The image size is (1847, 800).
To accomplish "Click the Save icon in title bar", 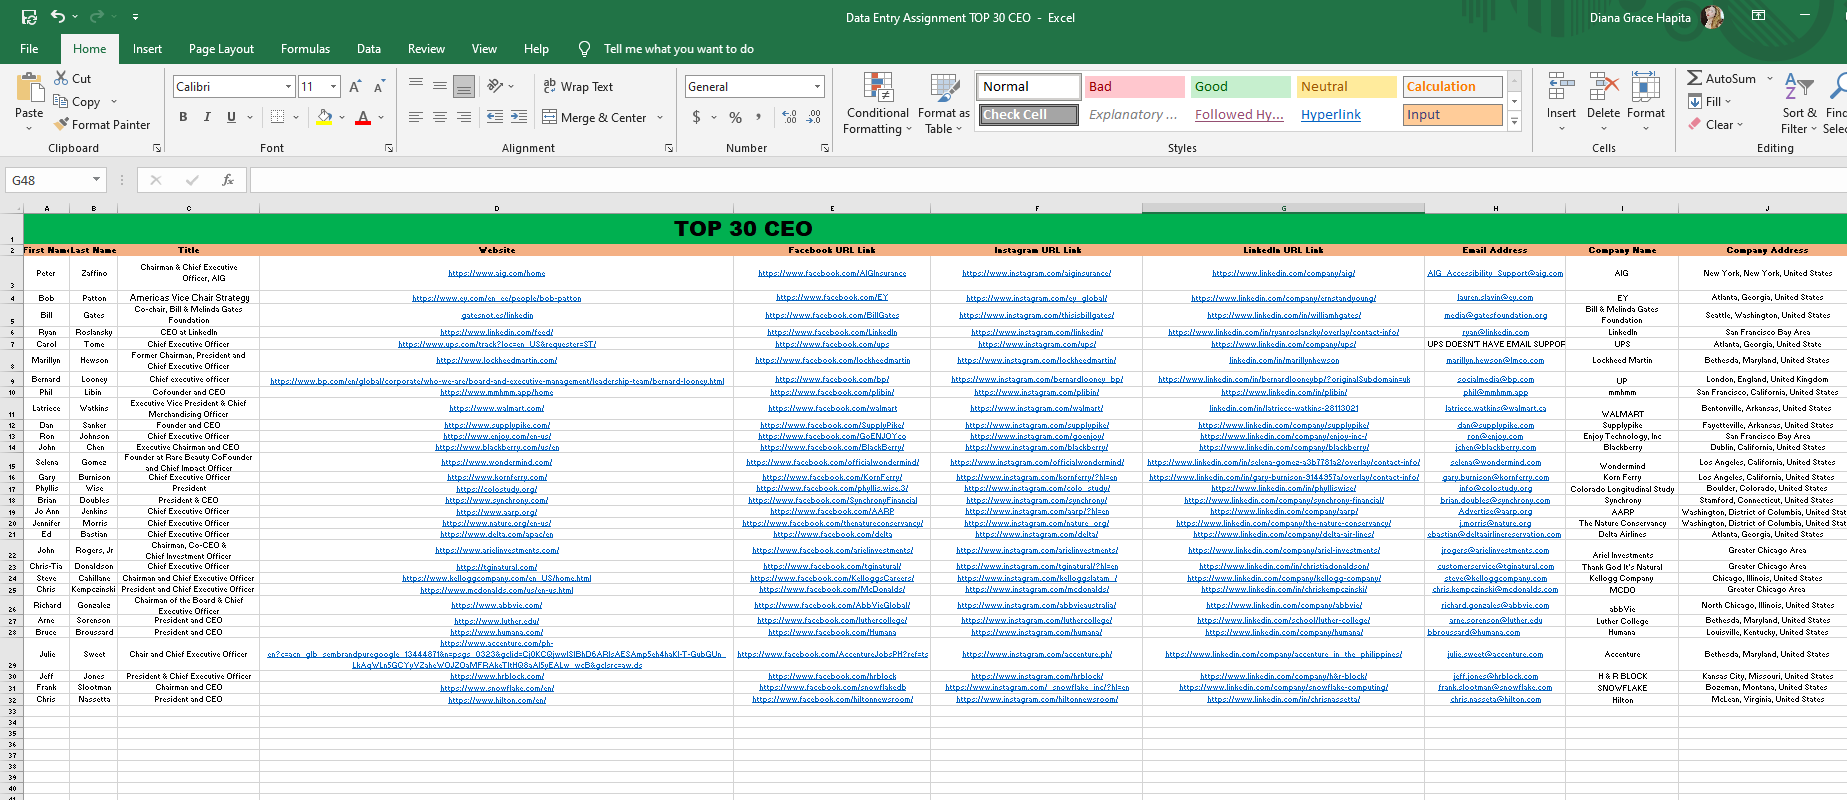I will tap(29, 17).
